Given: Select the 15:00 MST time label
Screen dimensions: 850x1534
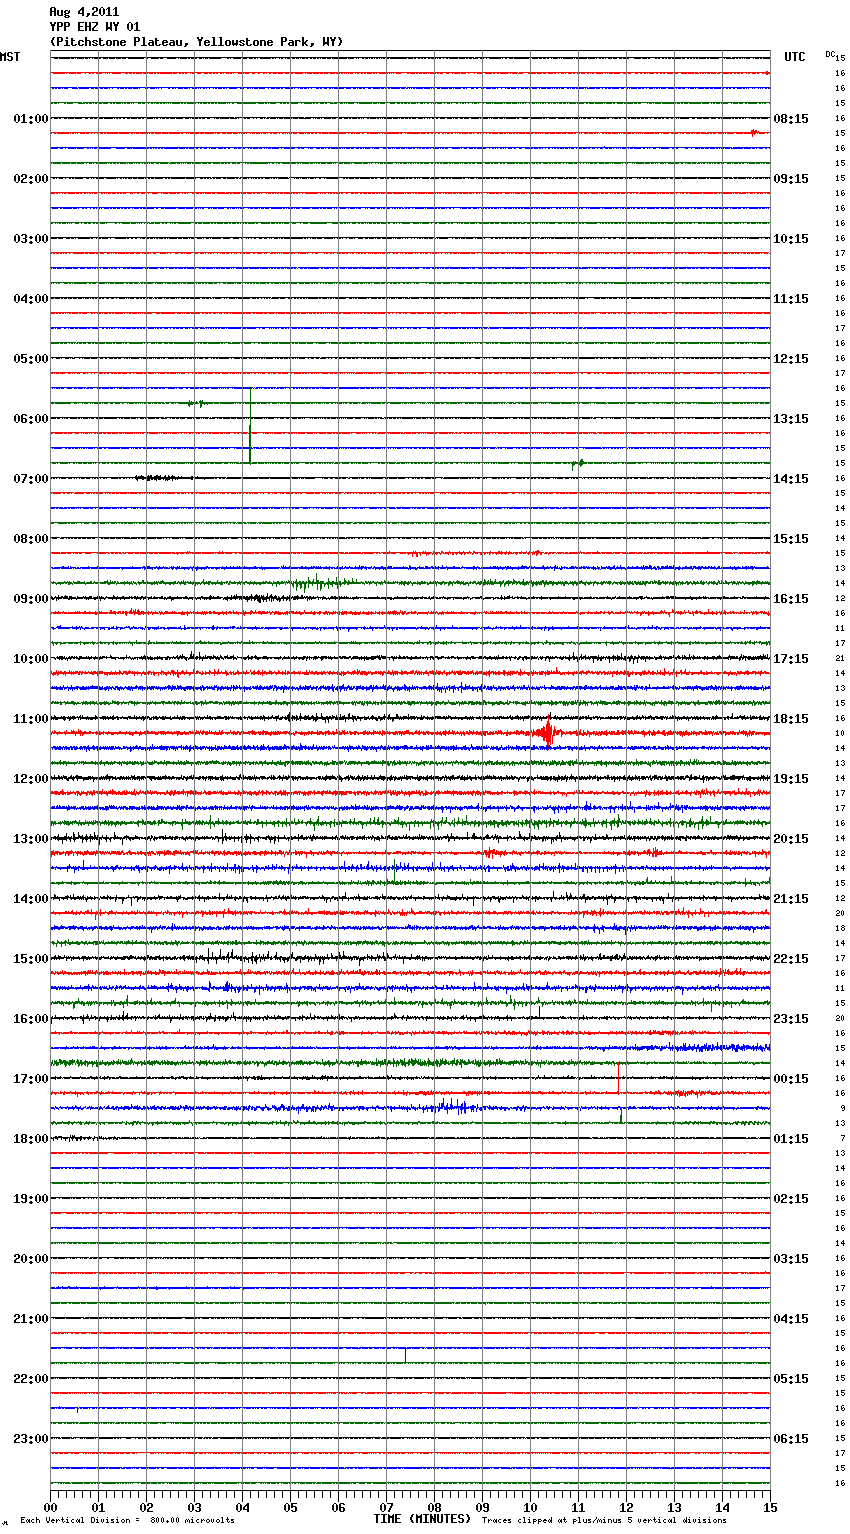Looking at the screenshot, I should [x=31, y=959].
